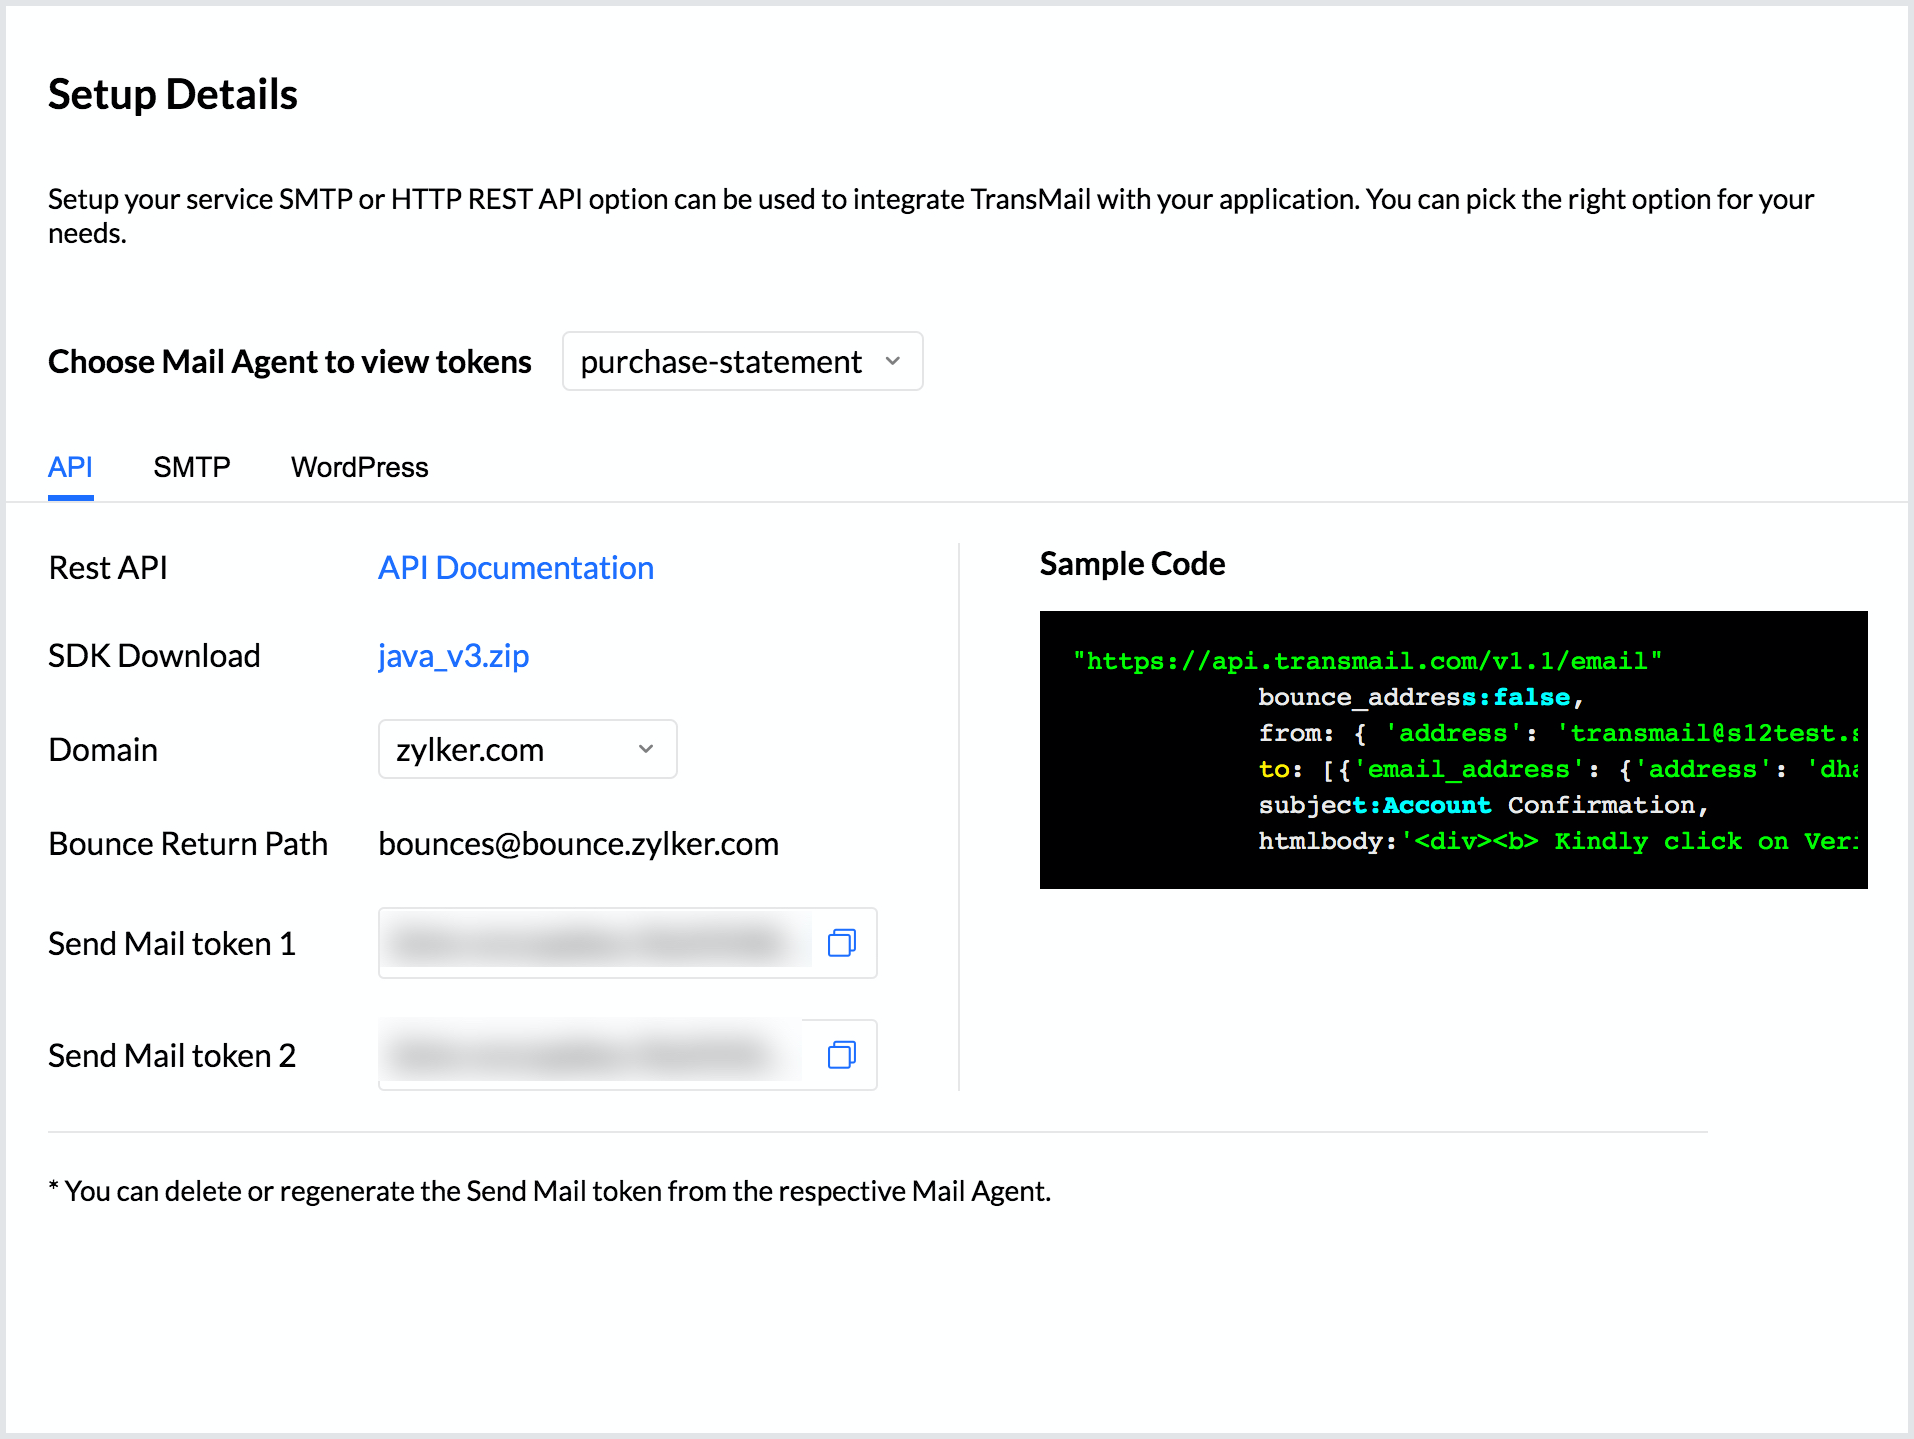Click the footnote about regenerating Send Mail token
Viewport: 1914px width, 1439px height.
click(550, 1191)
